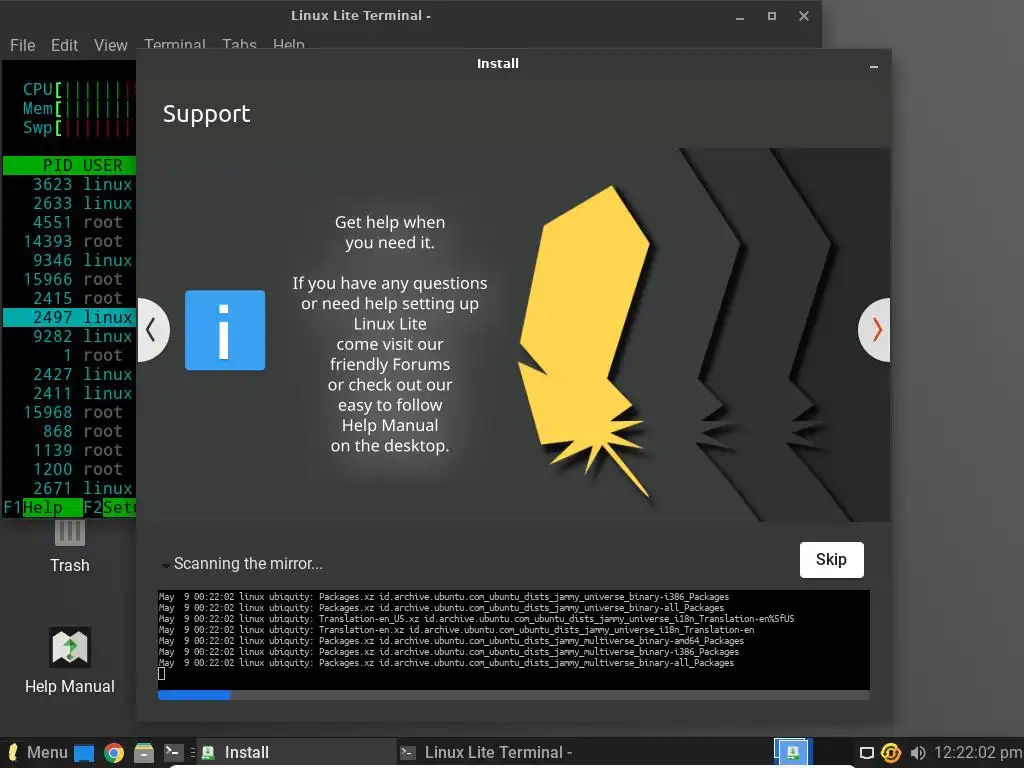This screenshot has width=1024, height=768.
Task: Click inside the installer log terminal
Action: coord(513,640)
